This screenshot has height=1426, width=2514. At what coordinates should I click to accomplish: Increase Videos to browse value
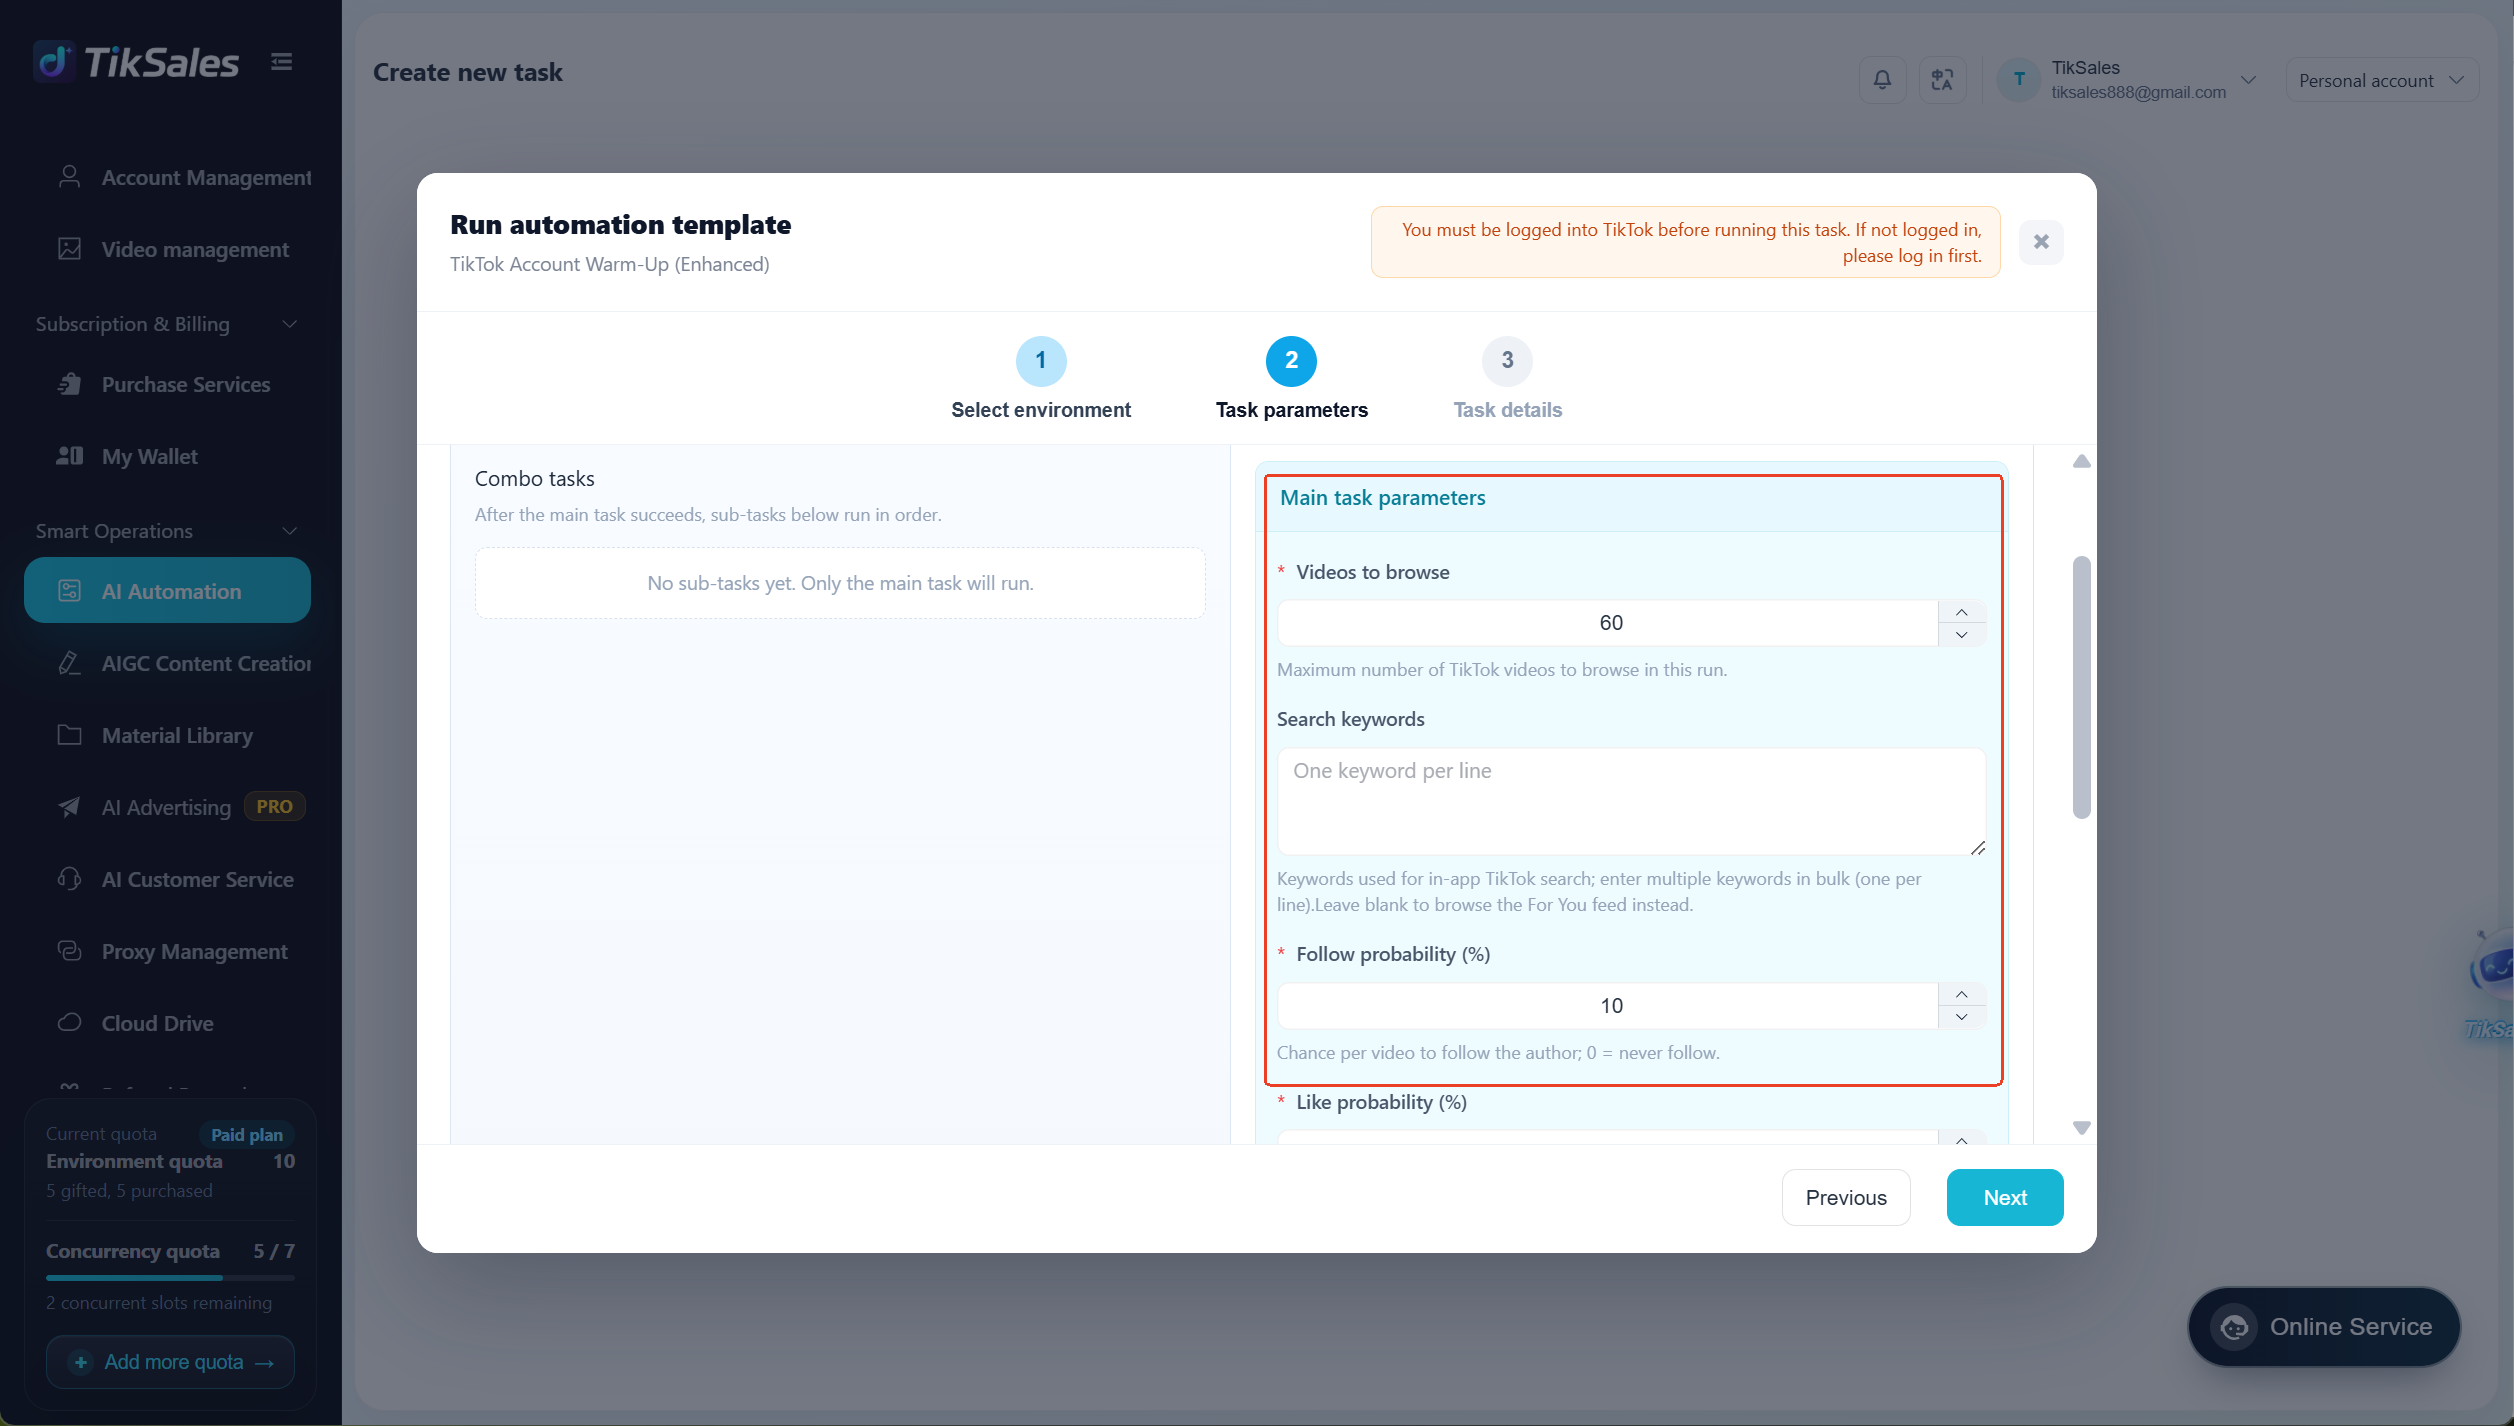[1962, 612]
